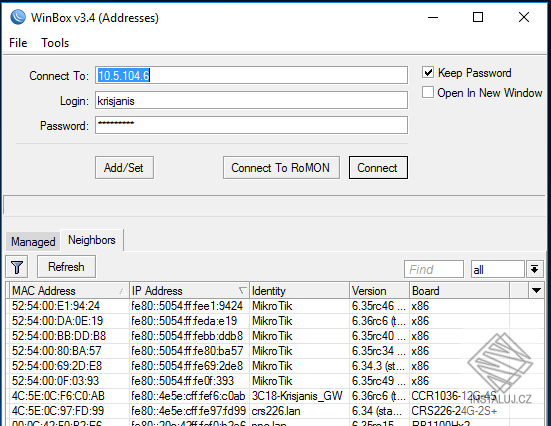Screen dimensions: 551x426
Task: Select MAC address 52:54:00:DA:0E:19
Action: pyautogui.click(x=57, y=321)
